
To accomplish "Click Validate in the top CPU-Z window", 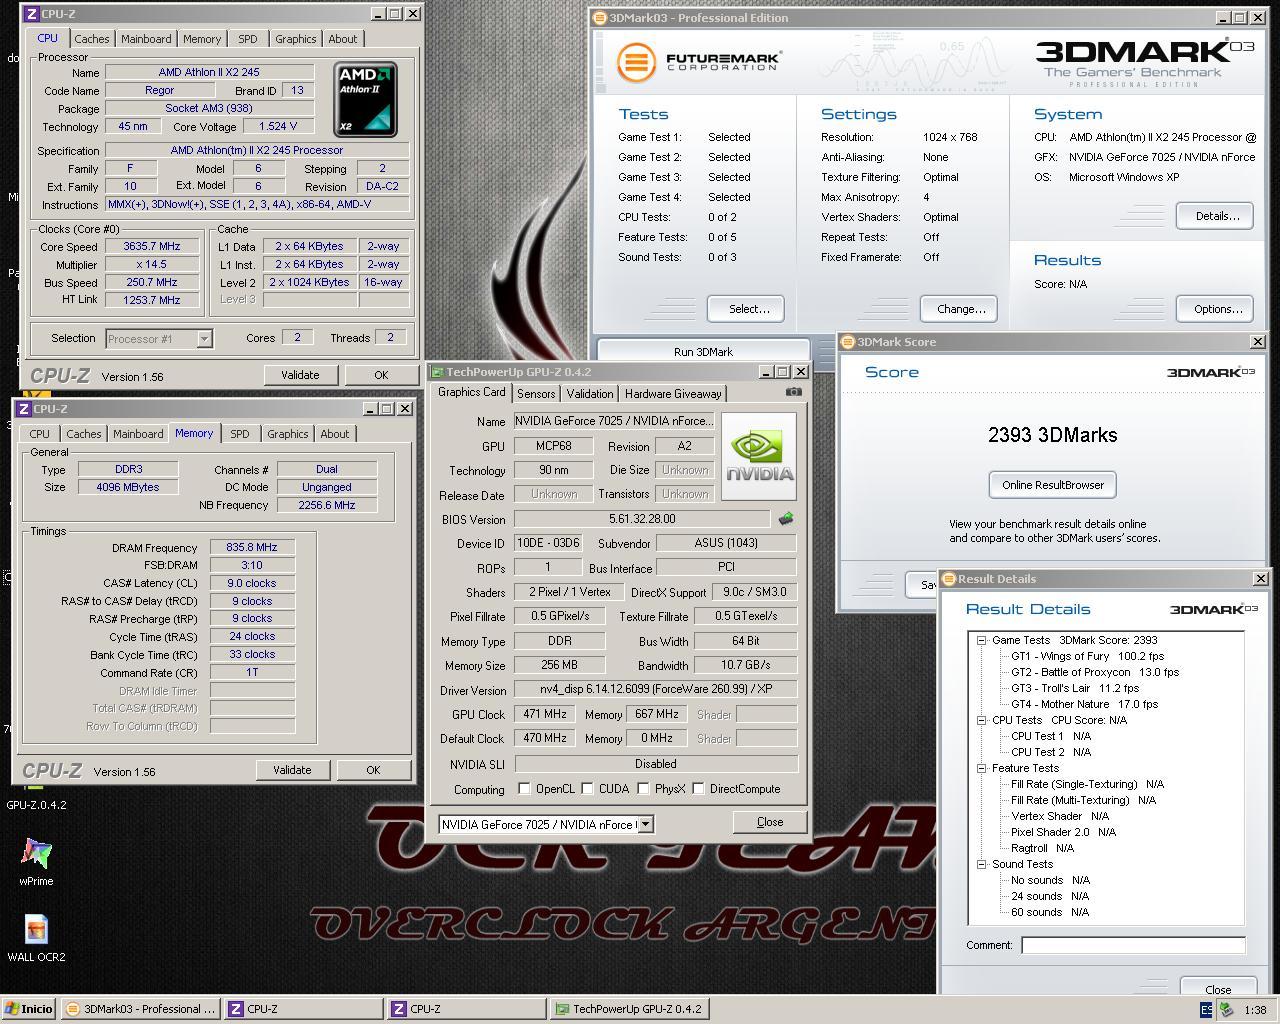I will coord(300,375).
